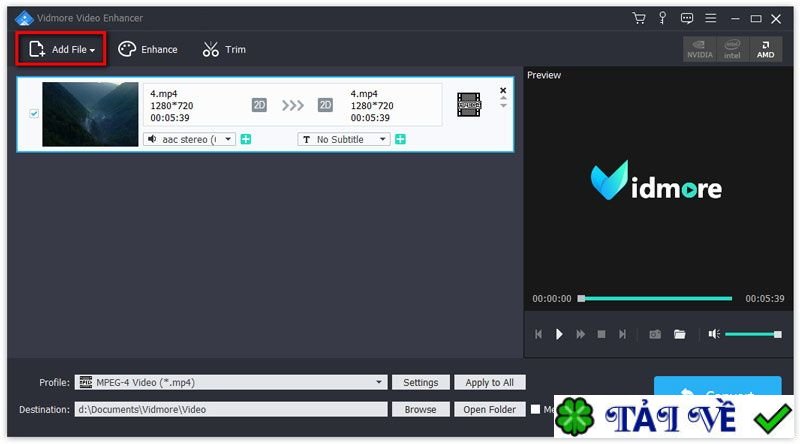
Task: Click the output 2D mode icon
Action: pyautogui.click(x=325, y=105)
